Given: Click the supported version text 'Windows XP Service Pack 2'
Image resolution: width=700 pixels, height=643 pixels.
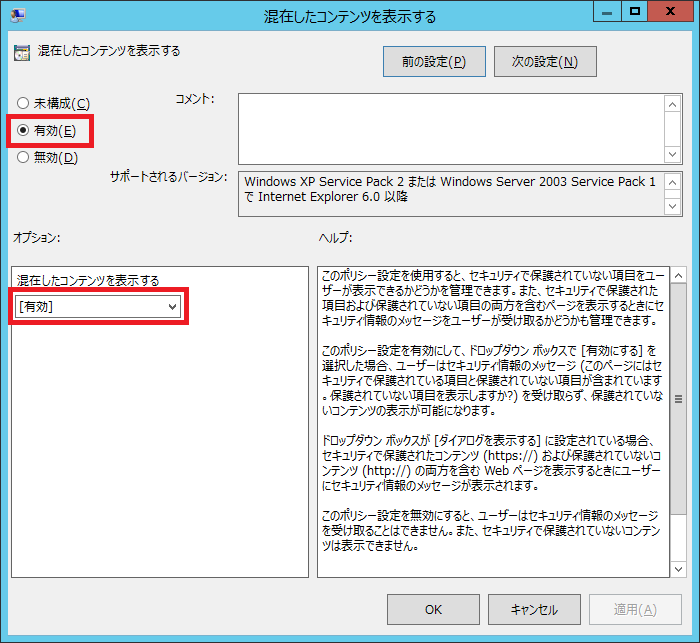Looking at the screenshot, I should click(324, 182).
